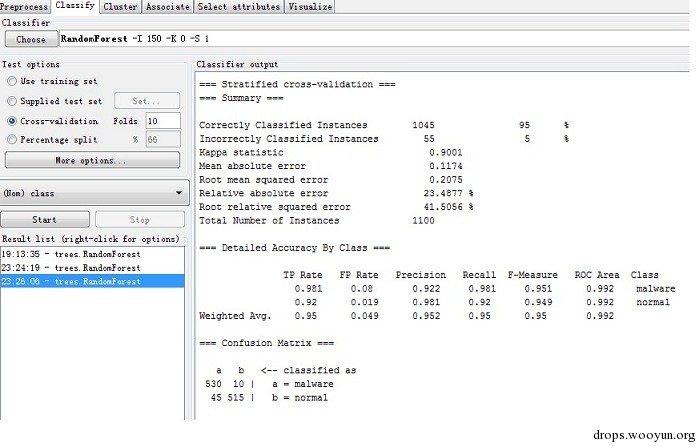Click the Correctly Classified Instances line
The height and width of the screenshot is (447, 699).
(x=384, y=125)
